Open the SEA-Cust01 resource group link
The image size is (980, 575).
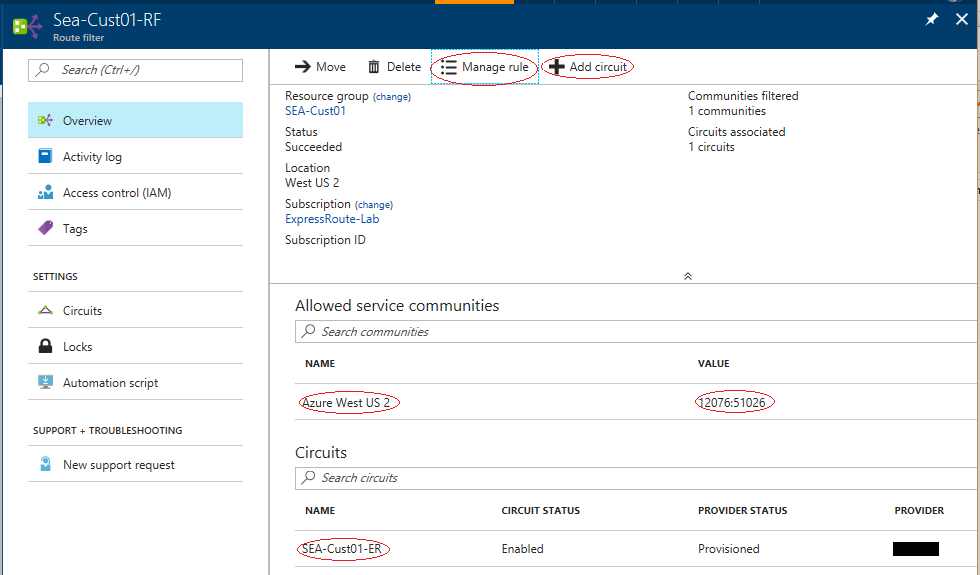click(x=315, y=111)
